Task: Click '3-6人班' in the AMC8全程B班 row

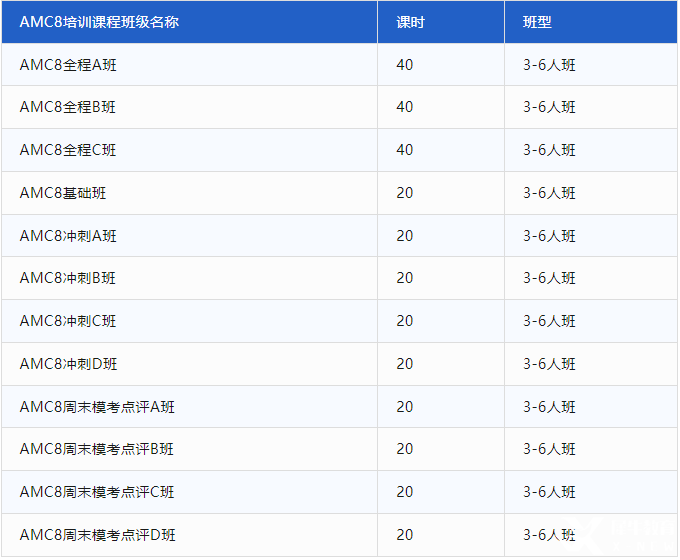Action: coord(549,107)
